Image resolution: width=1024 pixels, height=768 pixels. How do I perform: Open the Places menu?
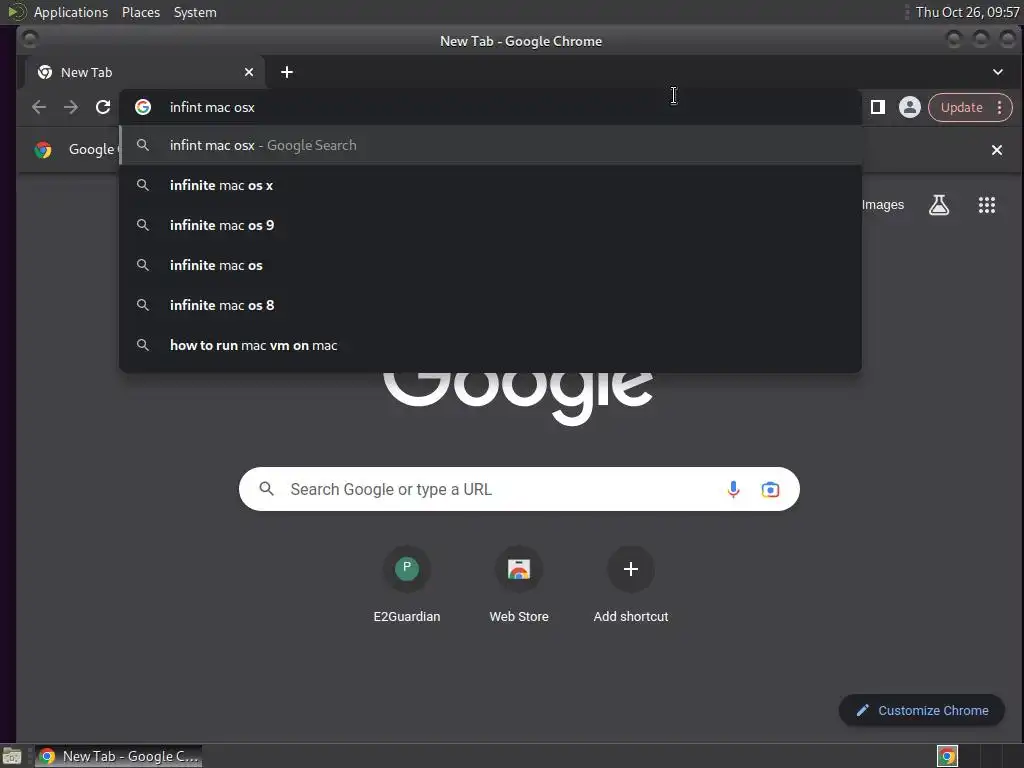coord(140,12)
